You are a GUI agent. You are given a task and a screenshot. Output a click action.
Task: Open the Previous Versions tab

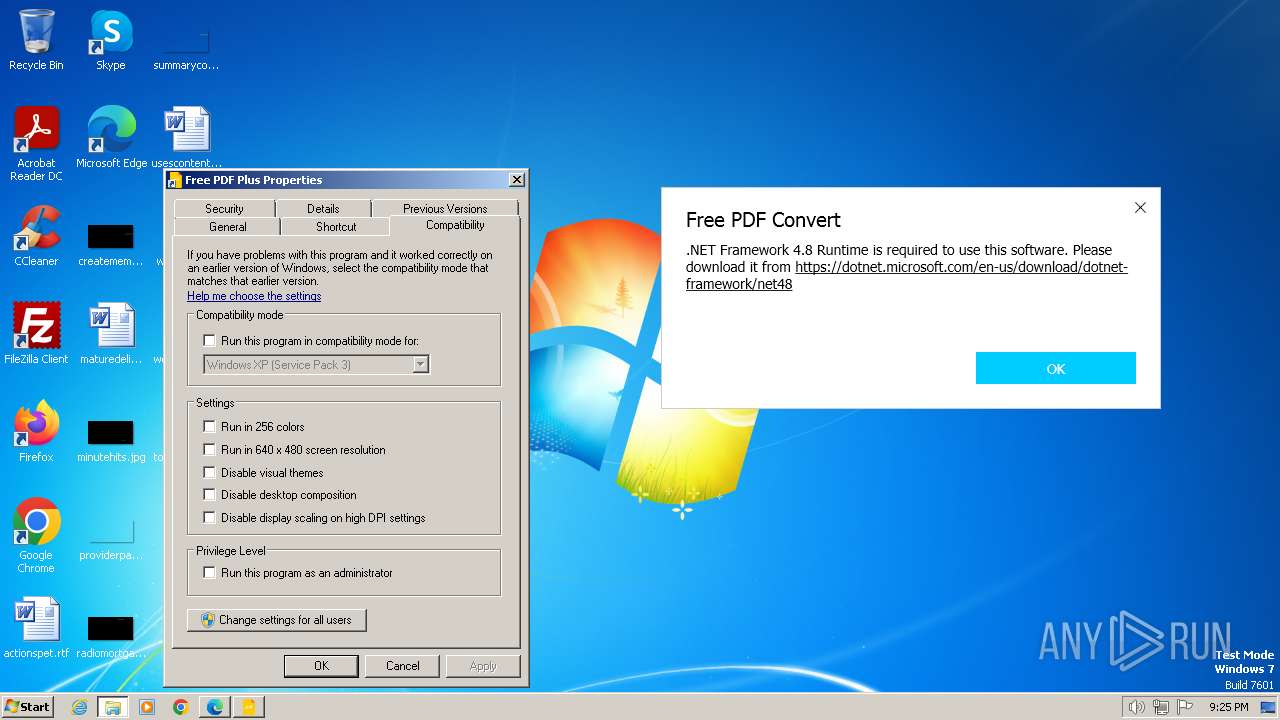point(445,209)
